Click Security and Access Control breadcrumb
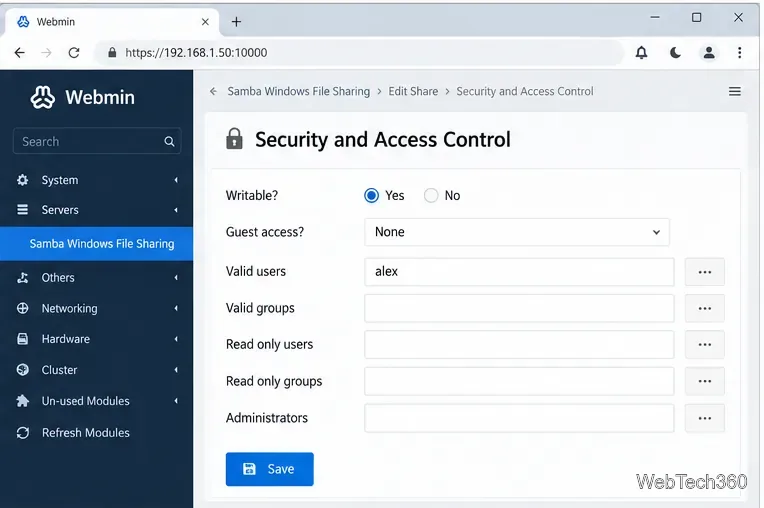This screenshot has width=764, height=508. (x=525, y=91)
